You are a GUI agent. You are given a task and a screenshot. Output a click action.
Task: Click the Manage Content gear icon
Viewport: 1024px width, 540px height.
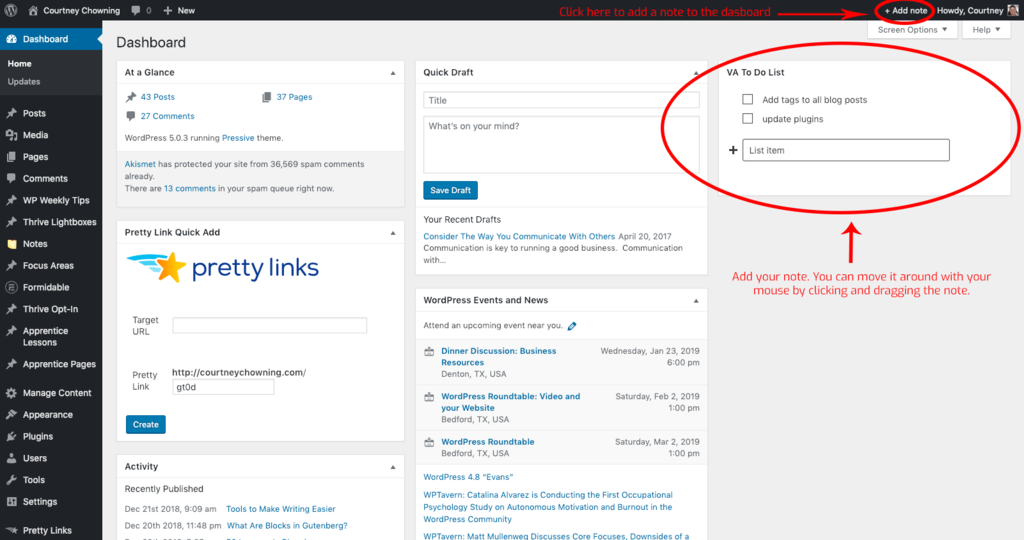click(x=11, y=393)
